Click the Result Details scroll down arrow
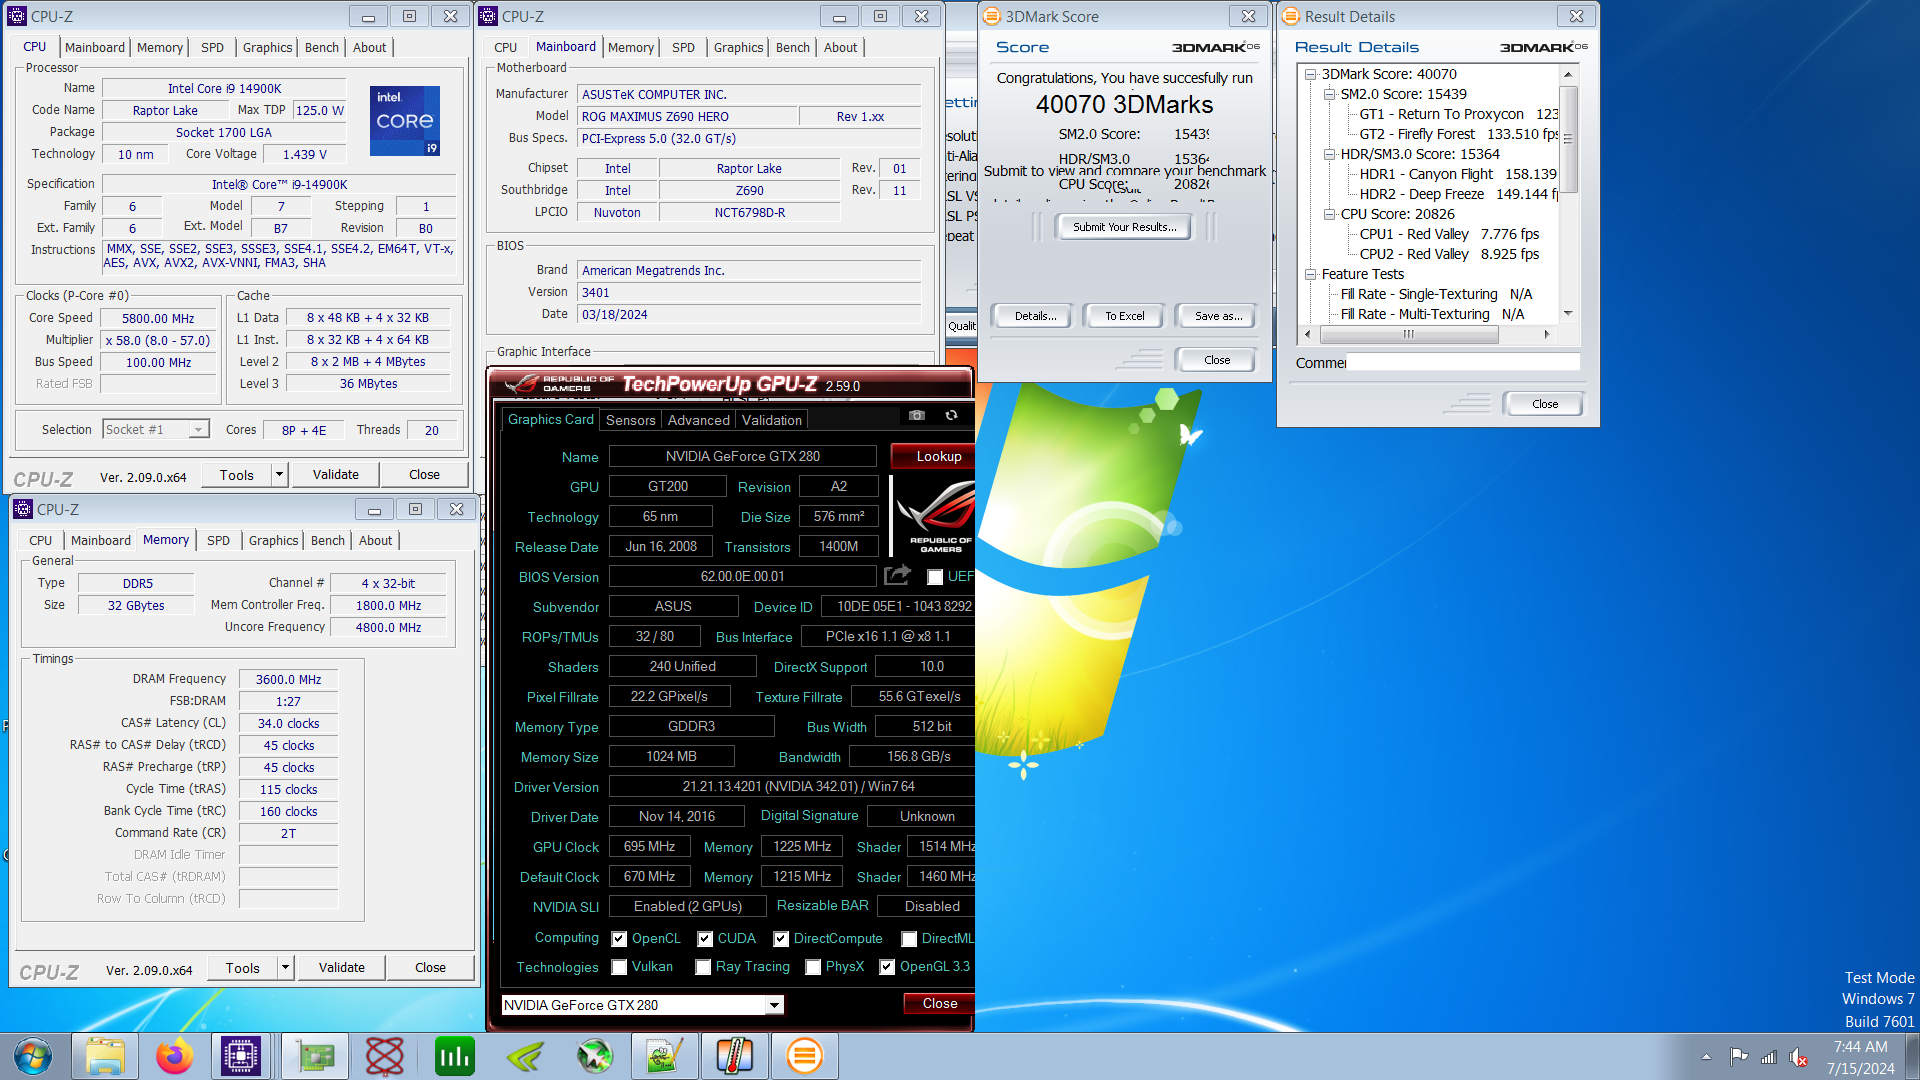The width and height of the screenshot is (1920, 1080). [1568, 314]
